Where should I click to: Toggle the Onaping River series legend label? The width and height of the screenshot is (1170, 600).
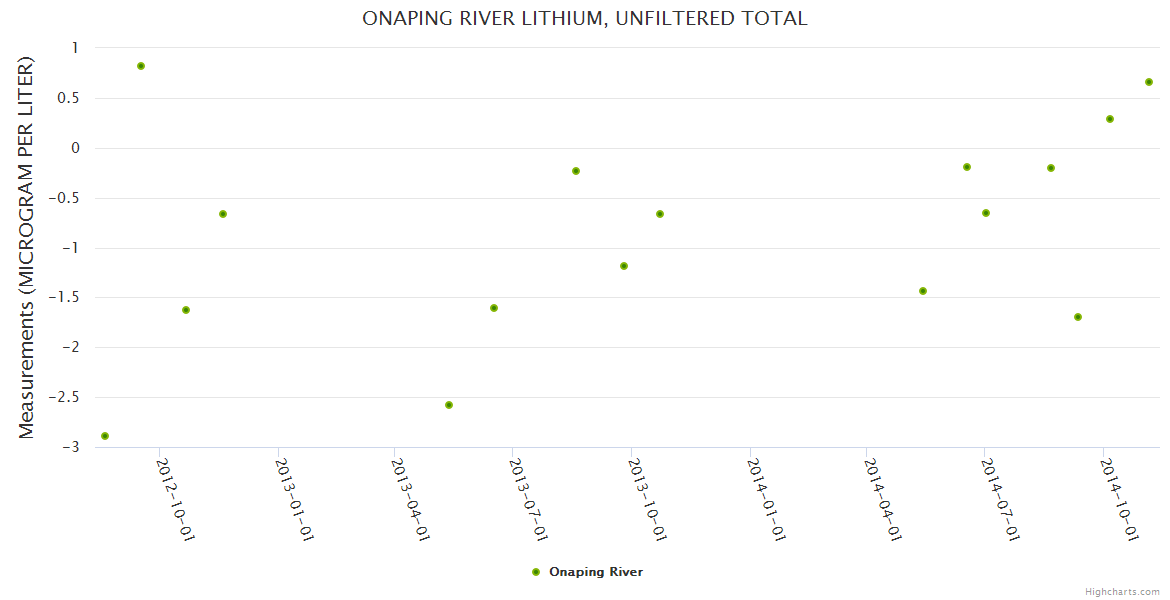pos(596,572)
